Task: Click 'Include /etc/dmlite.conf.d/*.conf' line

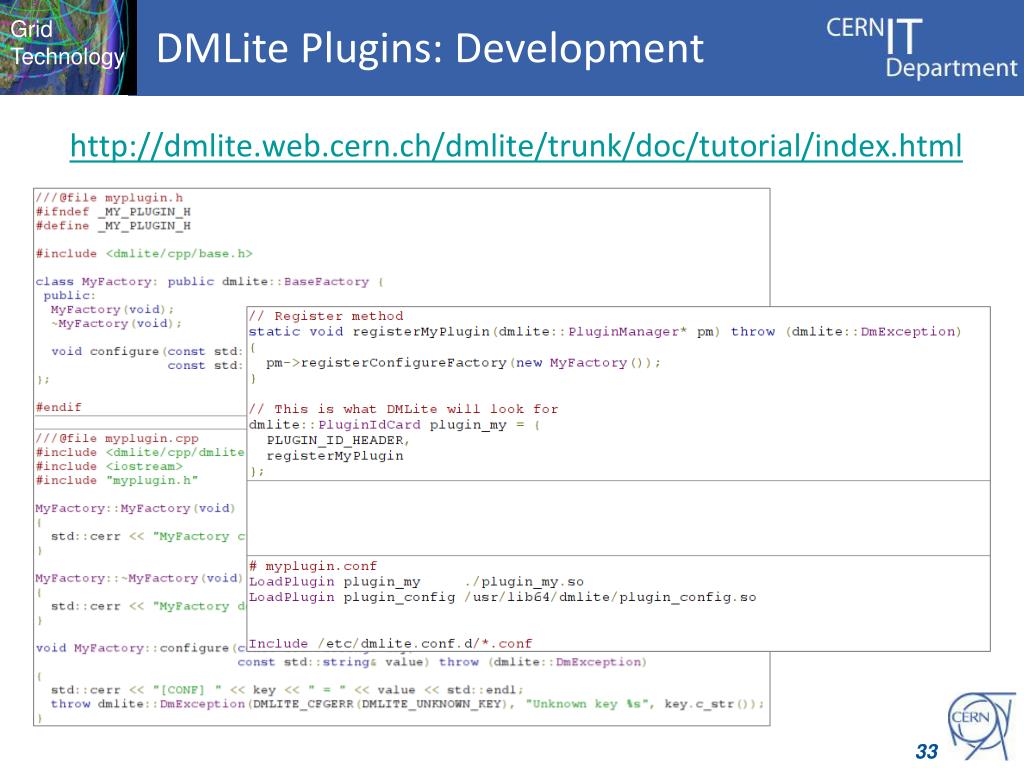Action: [391, 644]
